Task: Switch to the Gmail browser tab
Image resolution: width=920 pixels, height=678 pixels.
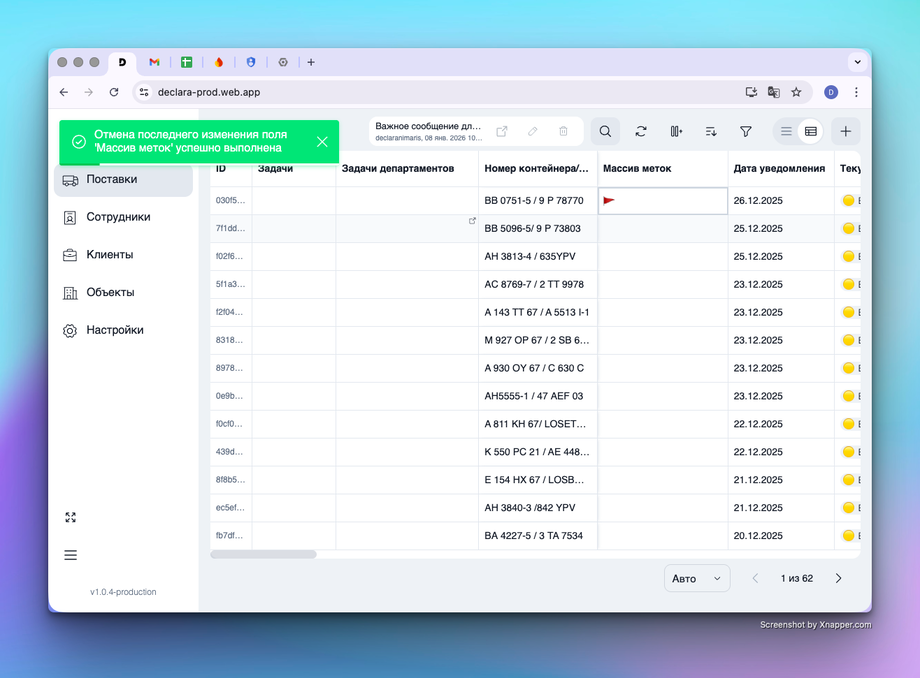Action: tap(154, 62)
